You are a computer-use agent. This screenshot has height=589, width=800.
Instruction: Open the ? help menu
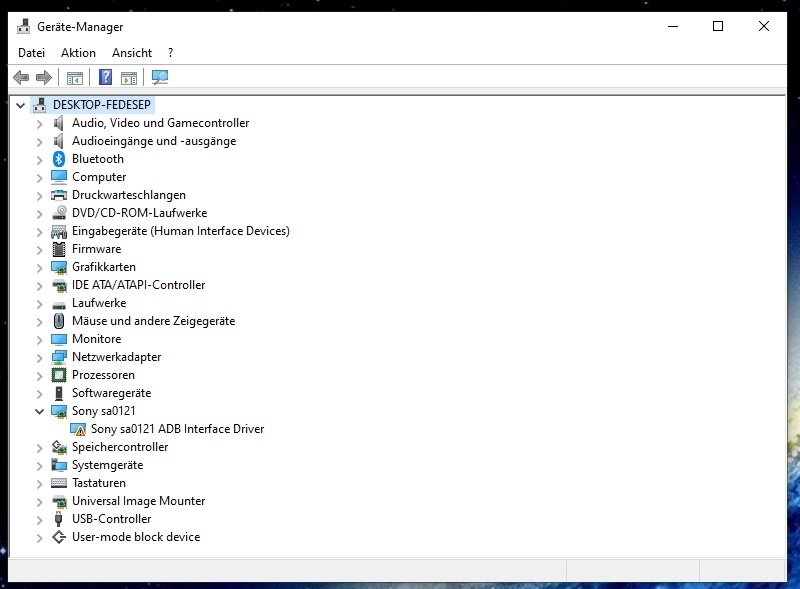(x=170, y=53)
